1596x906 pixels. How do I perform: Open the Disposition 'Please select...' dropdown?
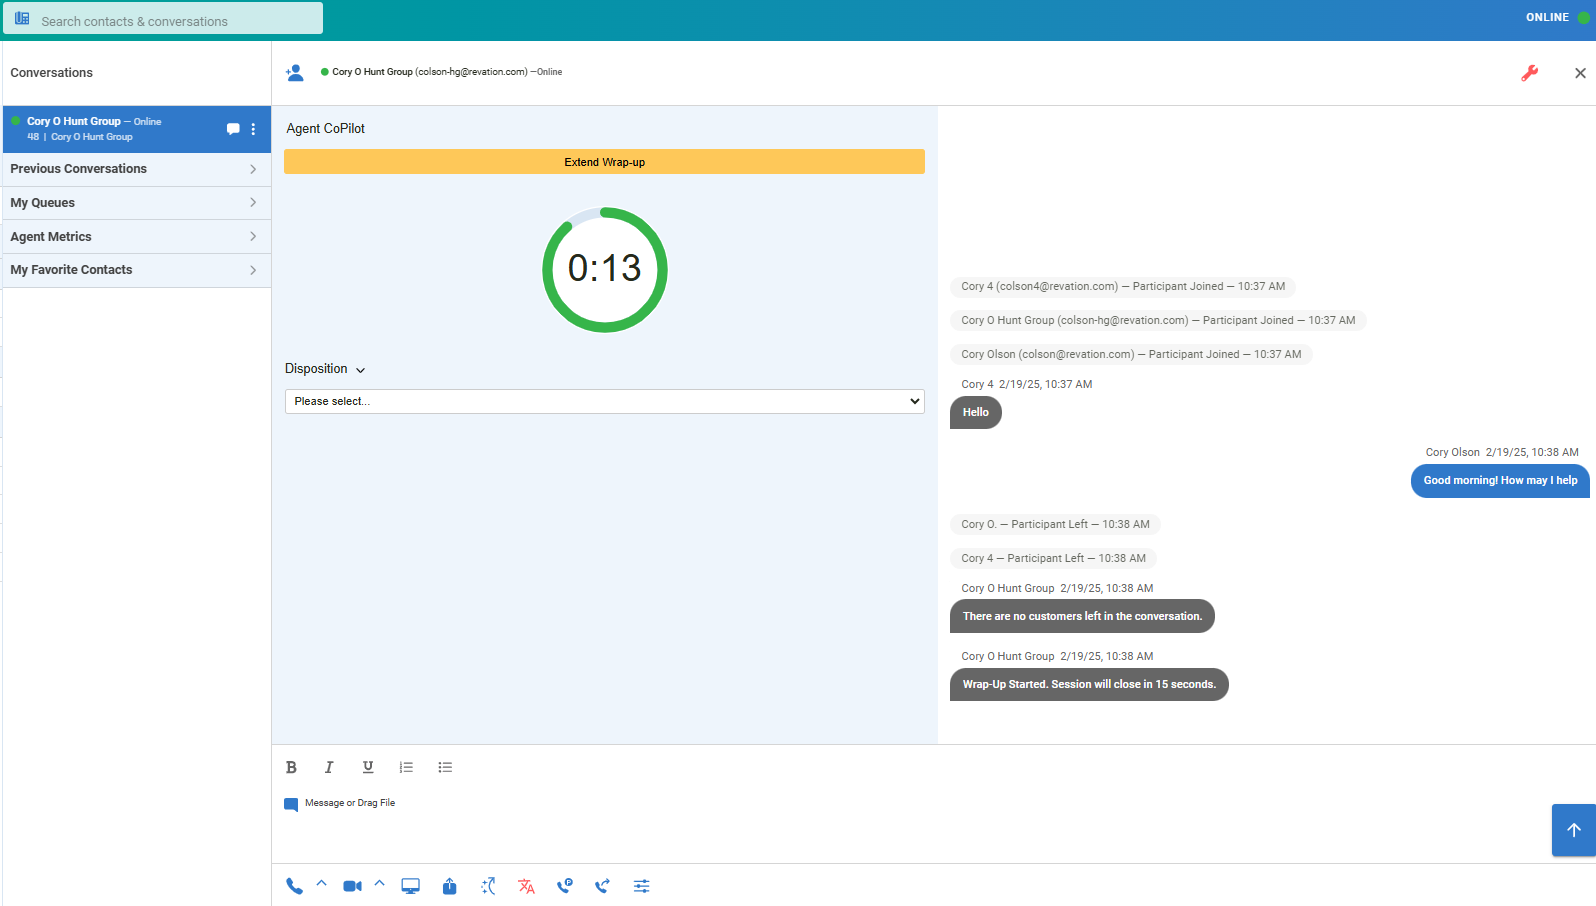click(604, 401)
